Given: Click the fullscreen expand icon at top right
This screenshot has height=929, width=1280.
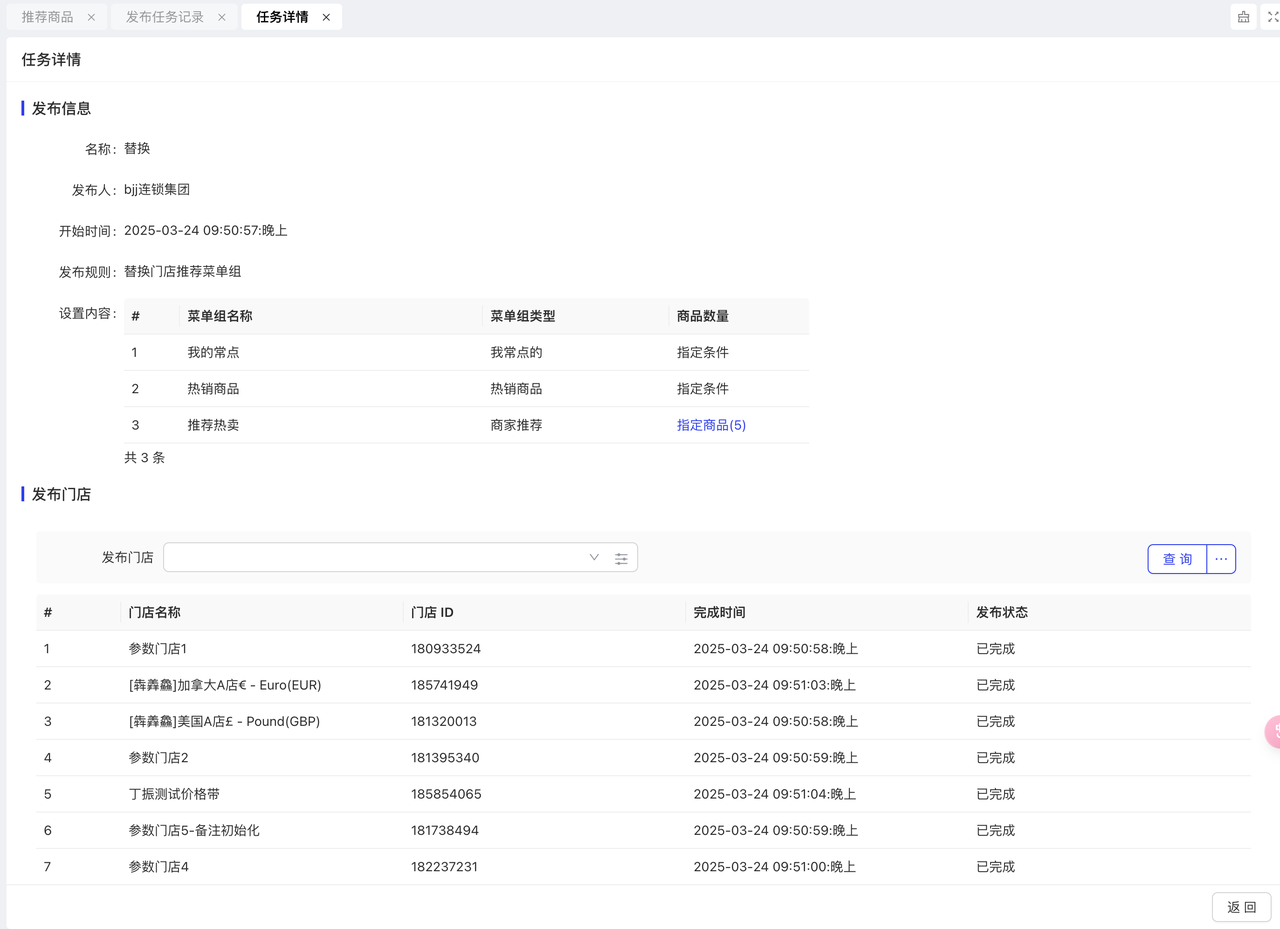Looking at the screenshot, I should click(x=1272, y=17).
